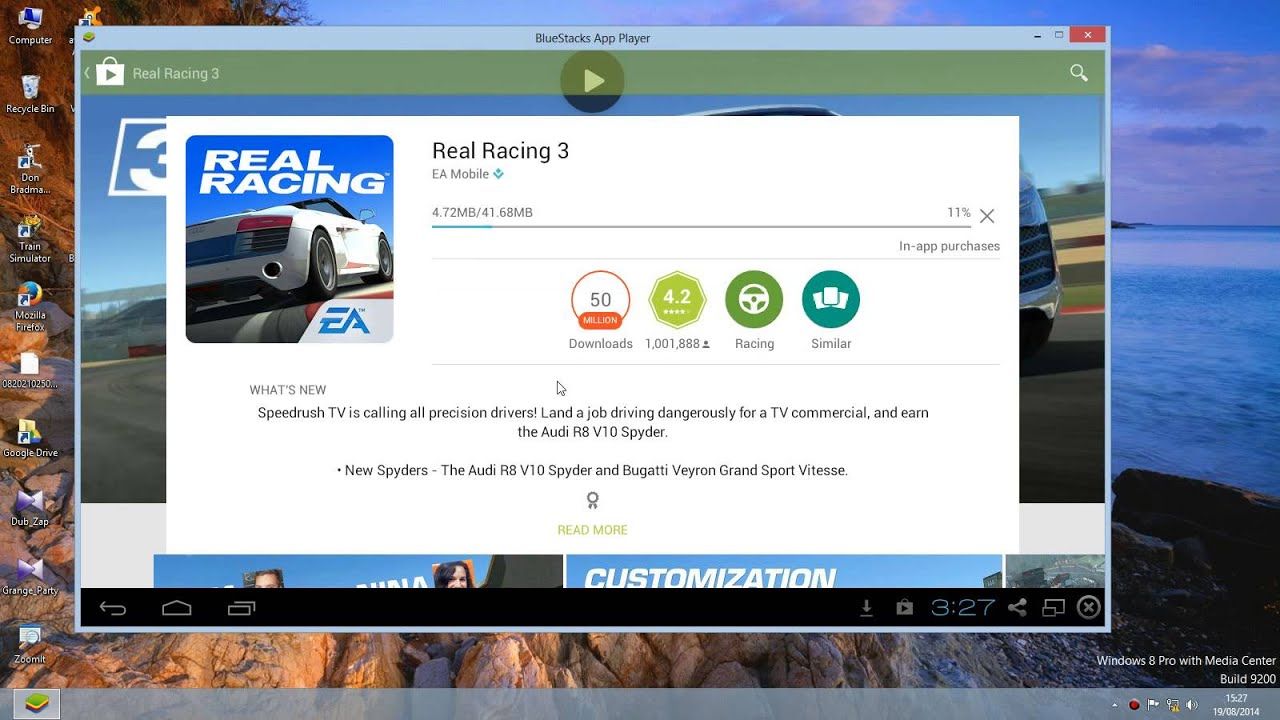The height and width of the screenshot is (720, 1280).
Task: Open network tray icon with warning
Action: [x=1173, y=705]
